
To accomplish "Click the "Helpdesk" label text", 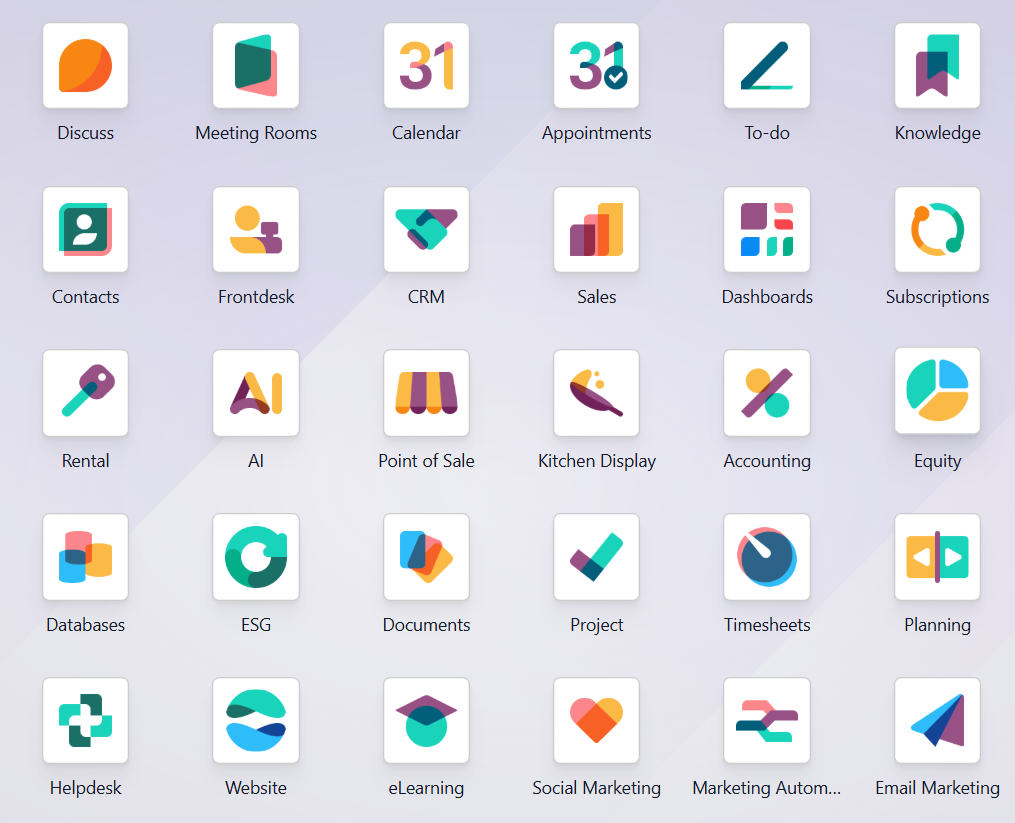I will [85, 787].
